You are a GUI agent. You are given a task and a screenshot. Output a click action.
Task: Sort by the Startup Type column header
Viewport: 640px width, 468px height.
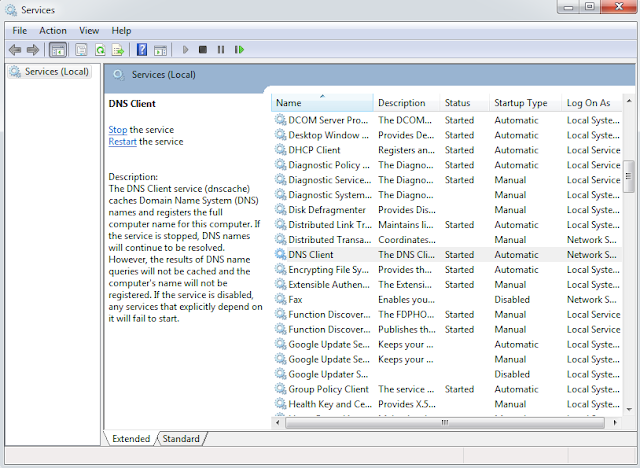tap(526, 103)
